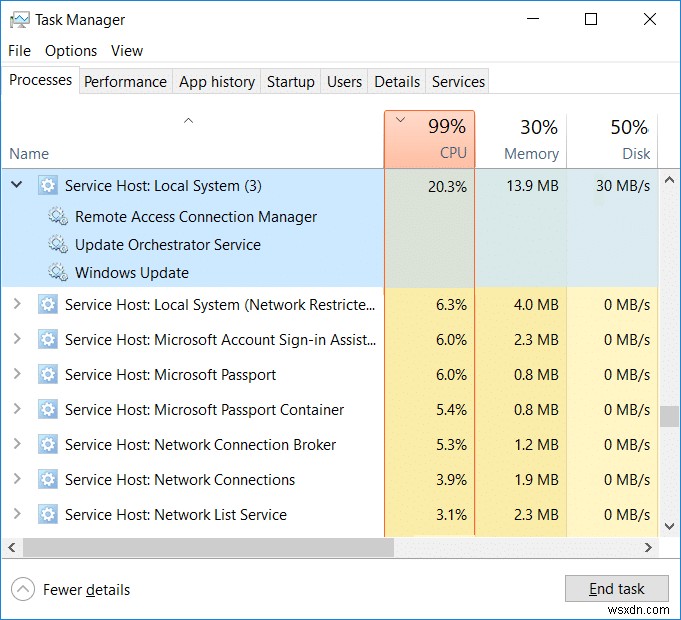Click the gear icon of Service Host: Network Connections
The height and width of the screenshot is (620, 681).
pos(48,479)
